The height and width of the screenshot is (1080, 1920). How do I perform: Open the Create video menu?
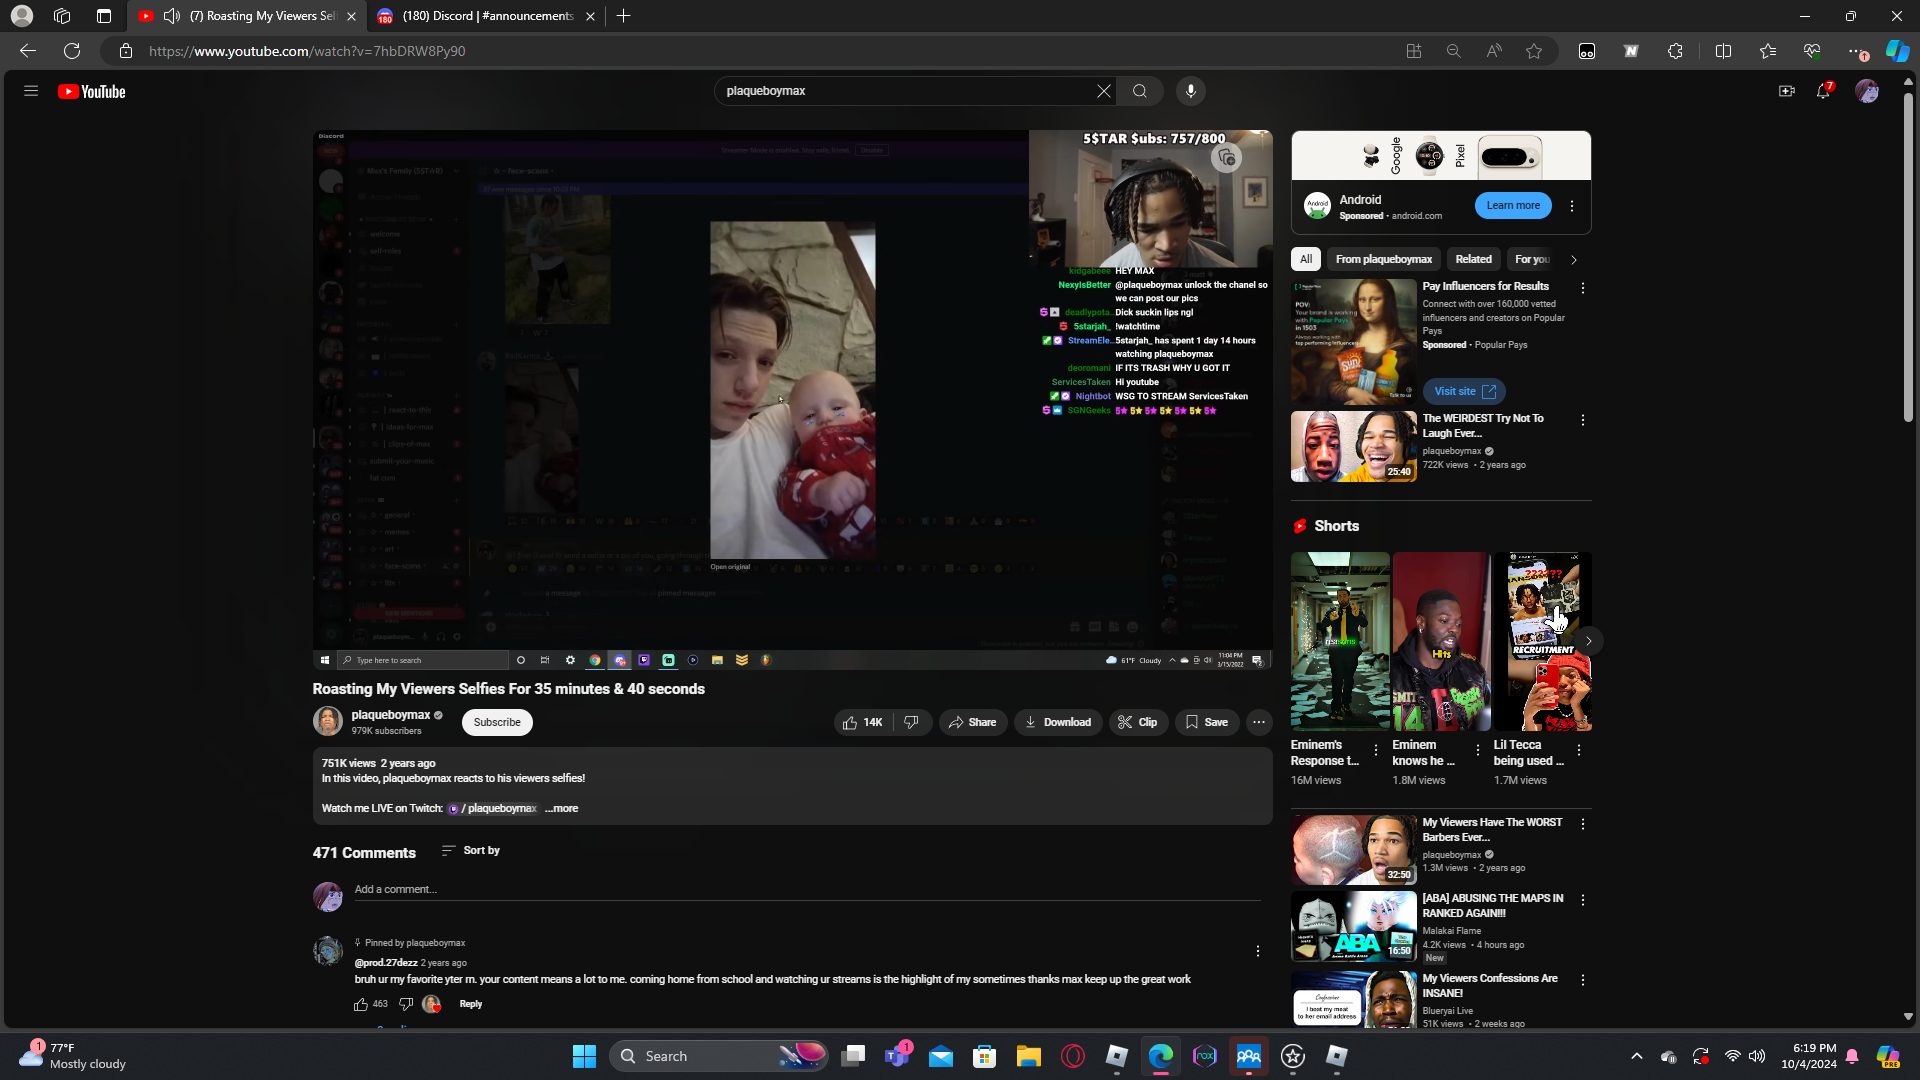(x=1786, y=91)
